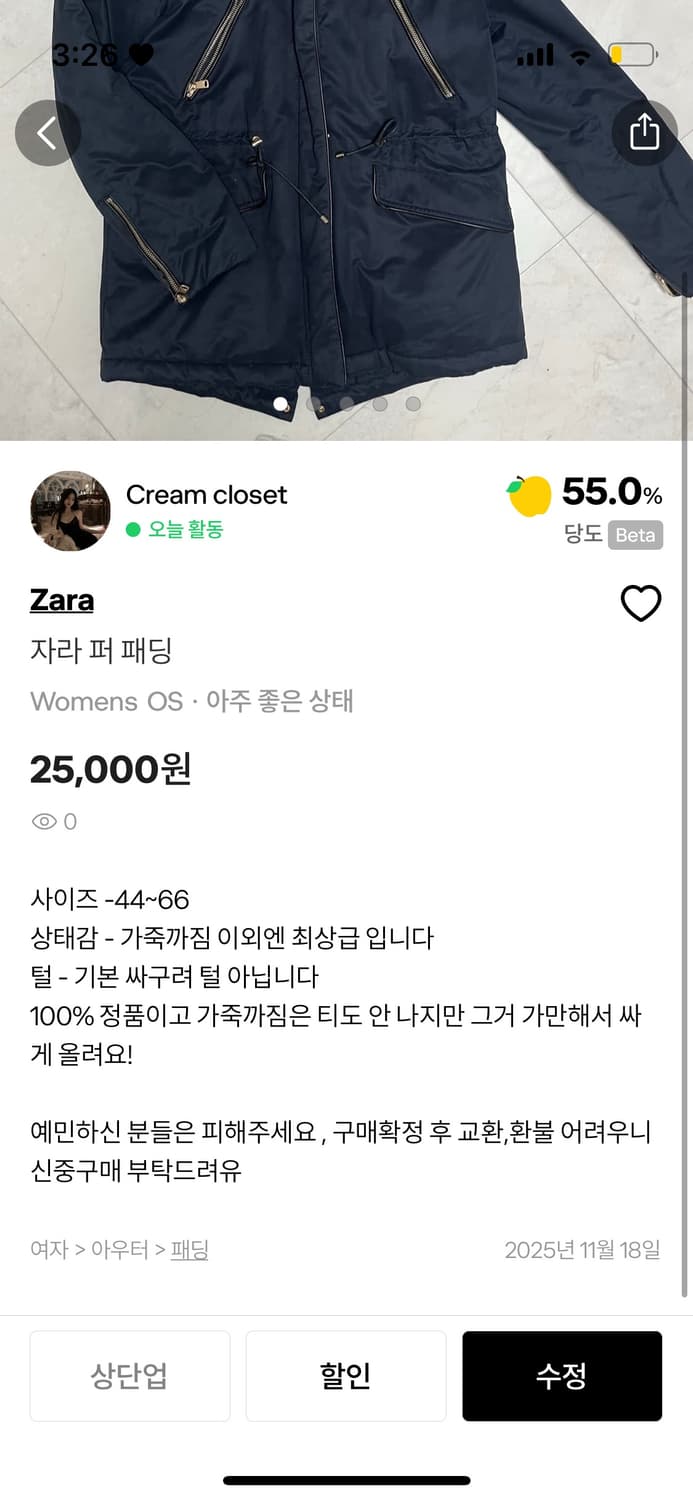This screenshot has height=1500, width=693.
Task: Toggle the heart next to the Zara title
Action: click(641, 604)
